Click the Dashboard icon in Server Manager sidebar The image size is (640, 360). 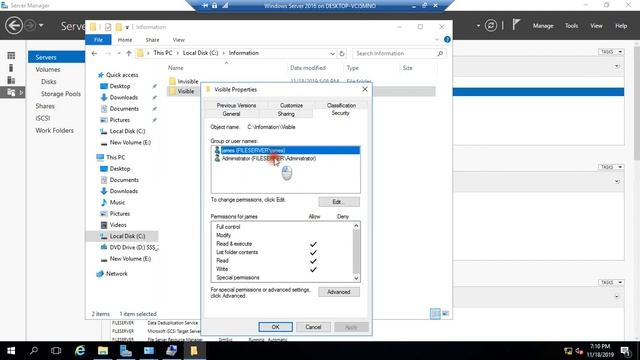point(11,56)
